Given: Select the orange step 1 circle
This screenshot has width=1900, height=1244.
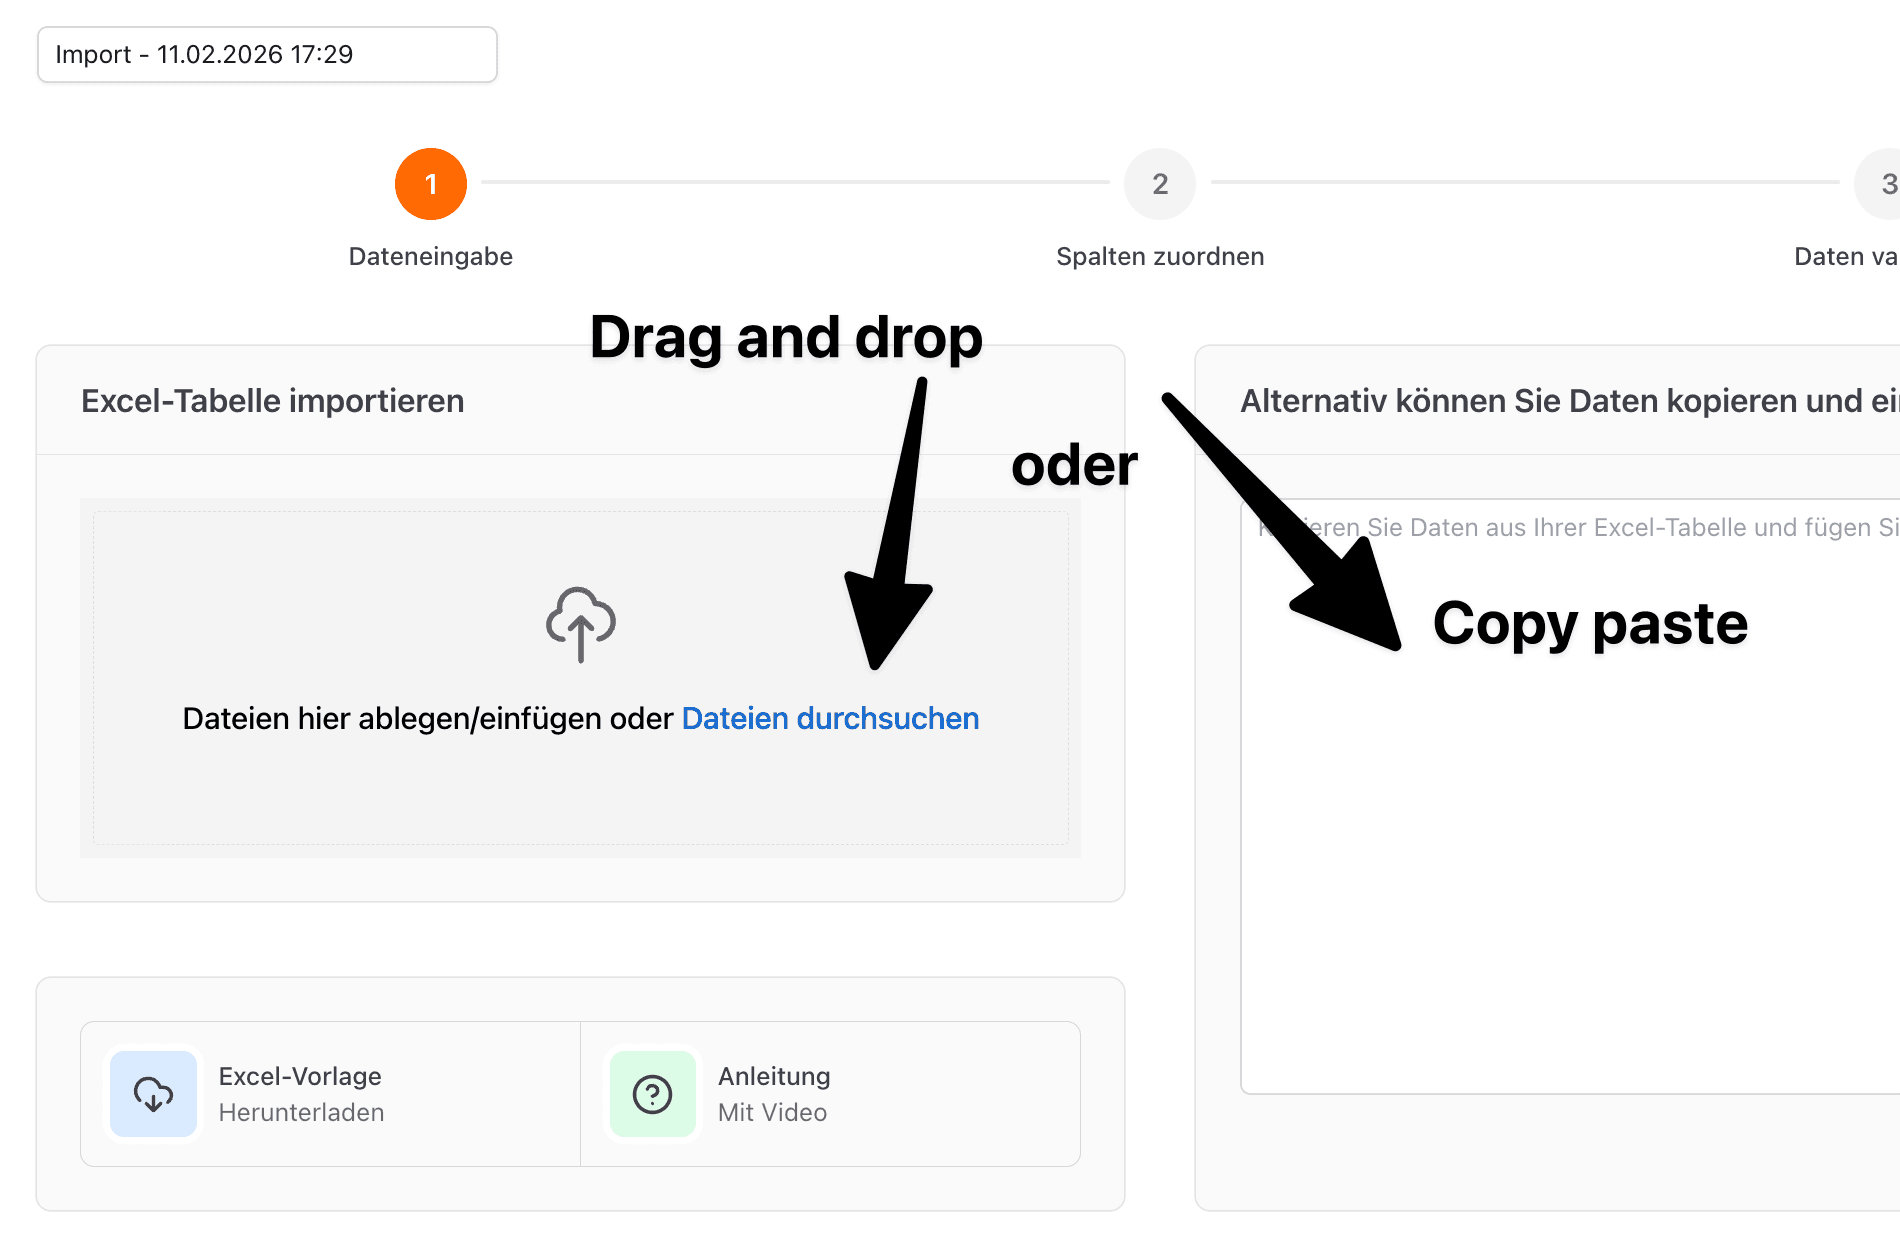Looking at the screenshot, I should click(431, 184).
